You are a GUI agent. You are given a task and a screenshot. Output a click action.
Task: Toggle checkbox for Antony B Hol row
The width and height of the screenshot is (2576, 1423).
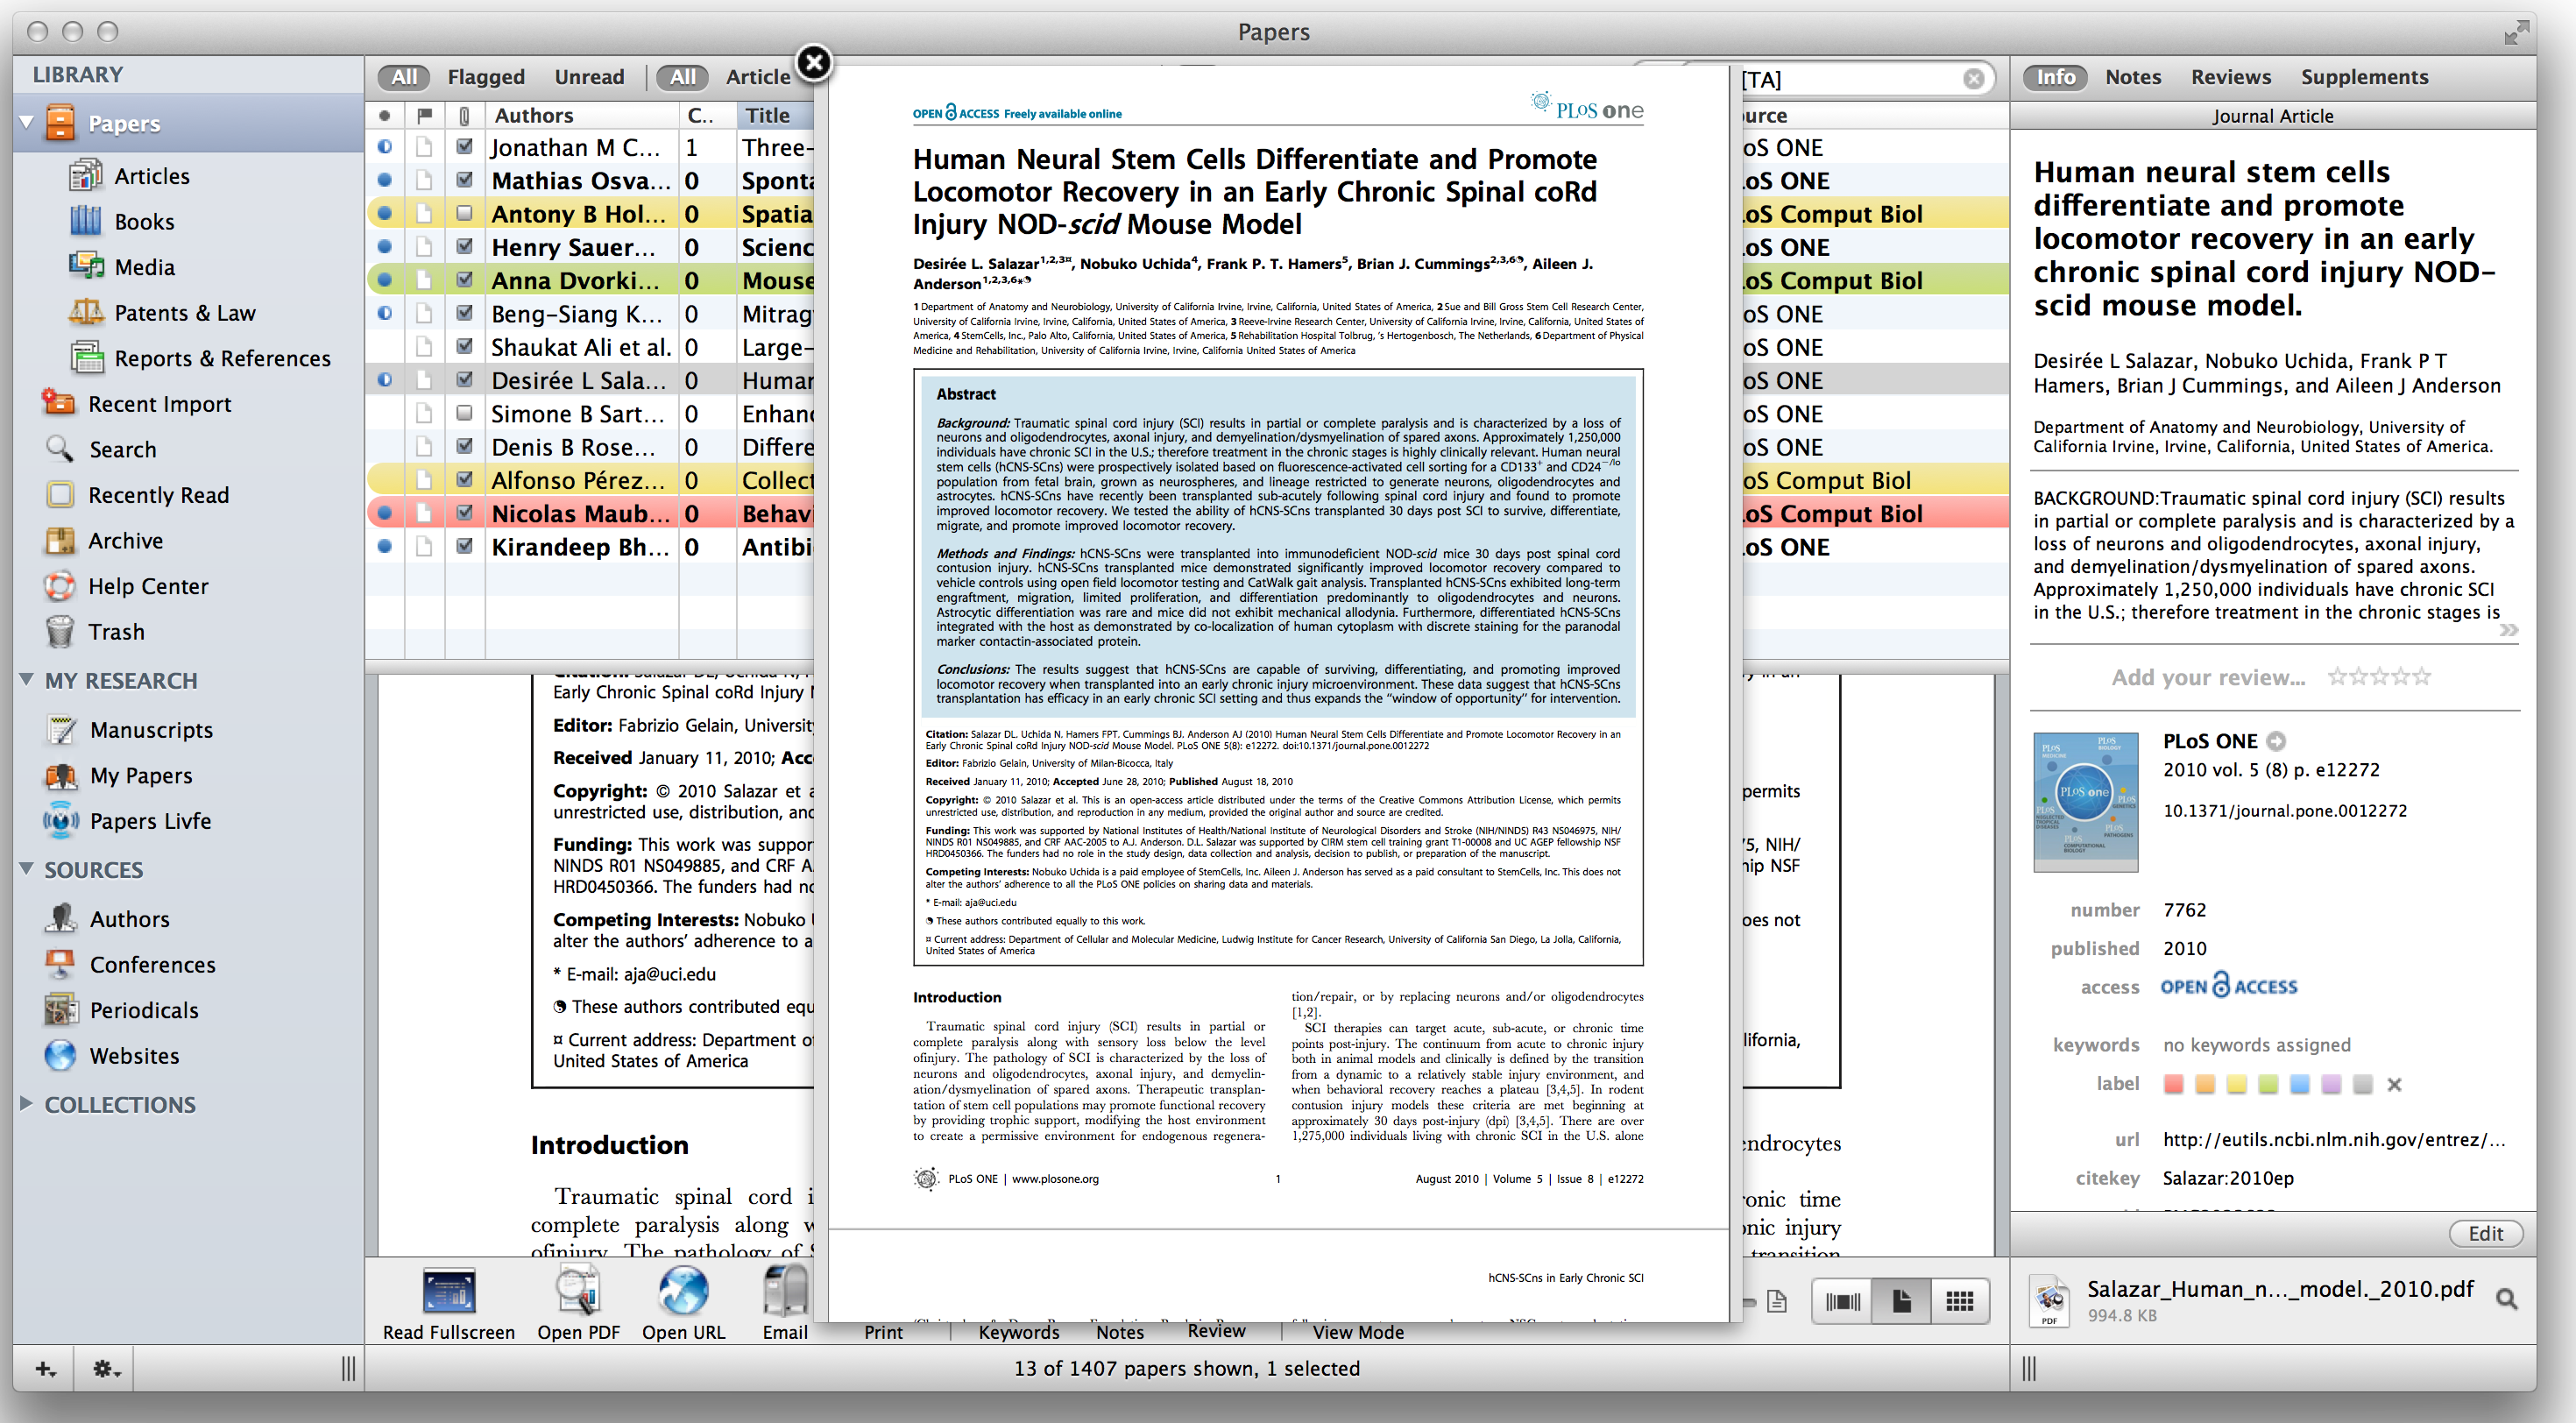click(x=464, y=213)
